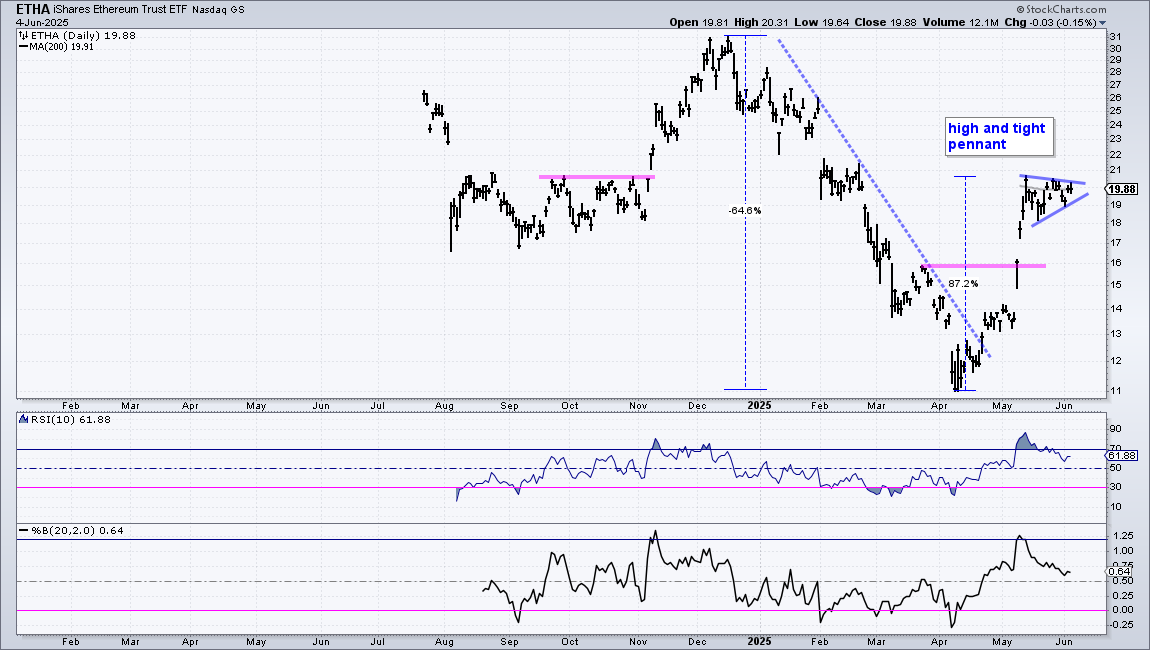The image size is (1150, 650).
Task: Click the '11' price level on right axis
Action: point(1115,390)
